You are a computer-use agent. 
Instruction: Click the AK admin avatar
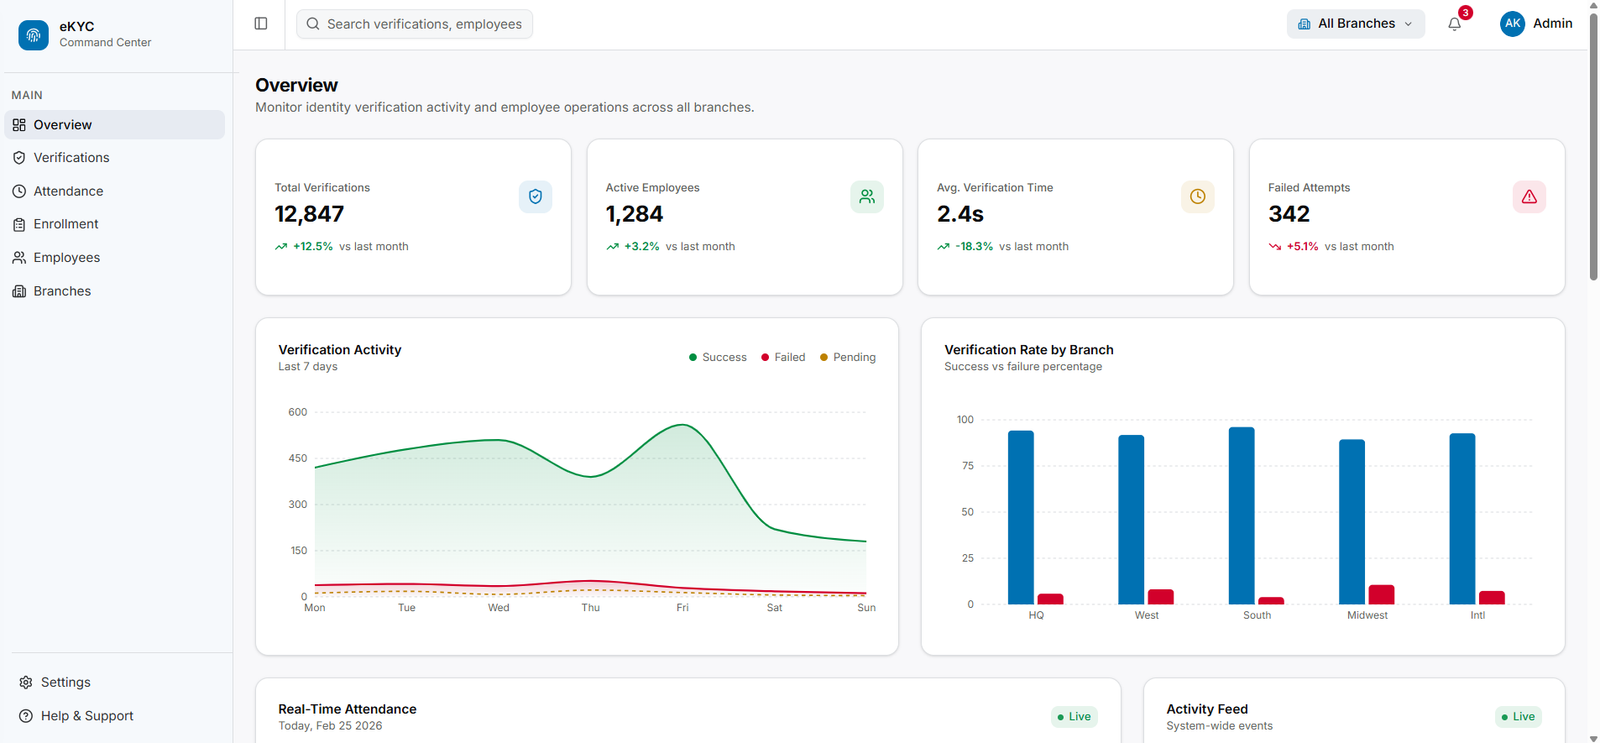[1512, 24]
